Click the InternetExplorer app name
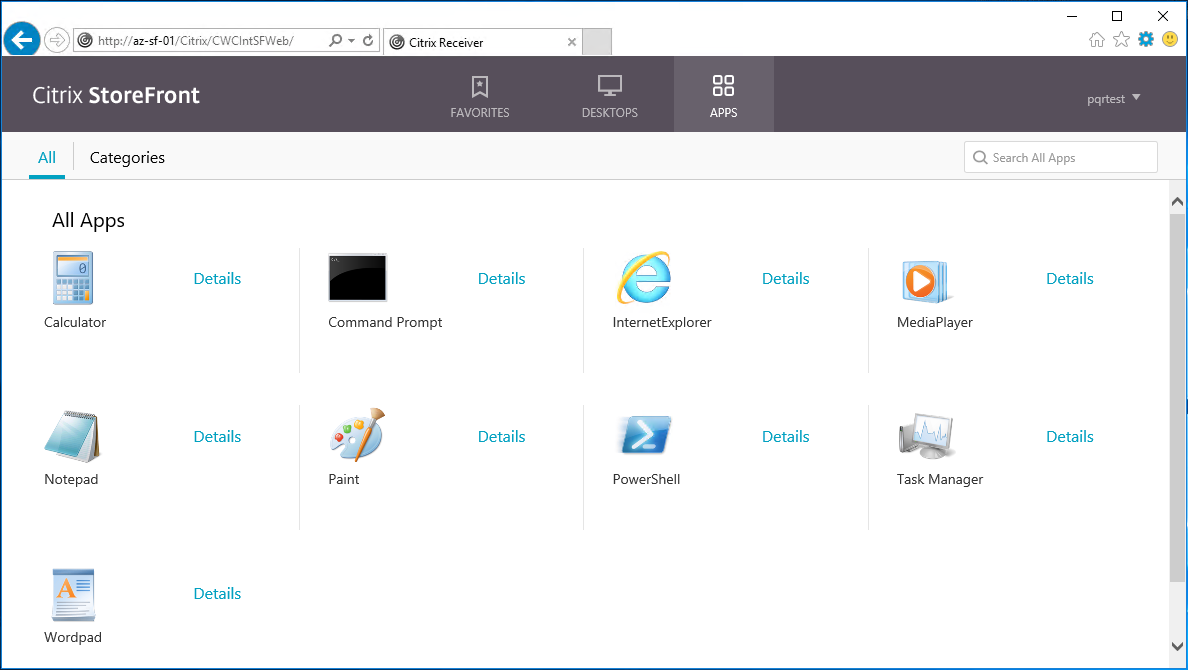Image resolution: width=1188 pixels, height=670 pixels. coord(662,323)
